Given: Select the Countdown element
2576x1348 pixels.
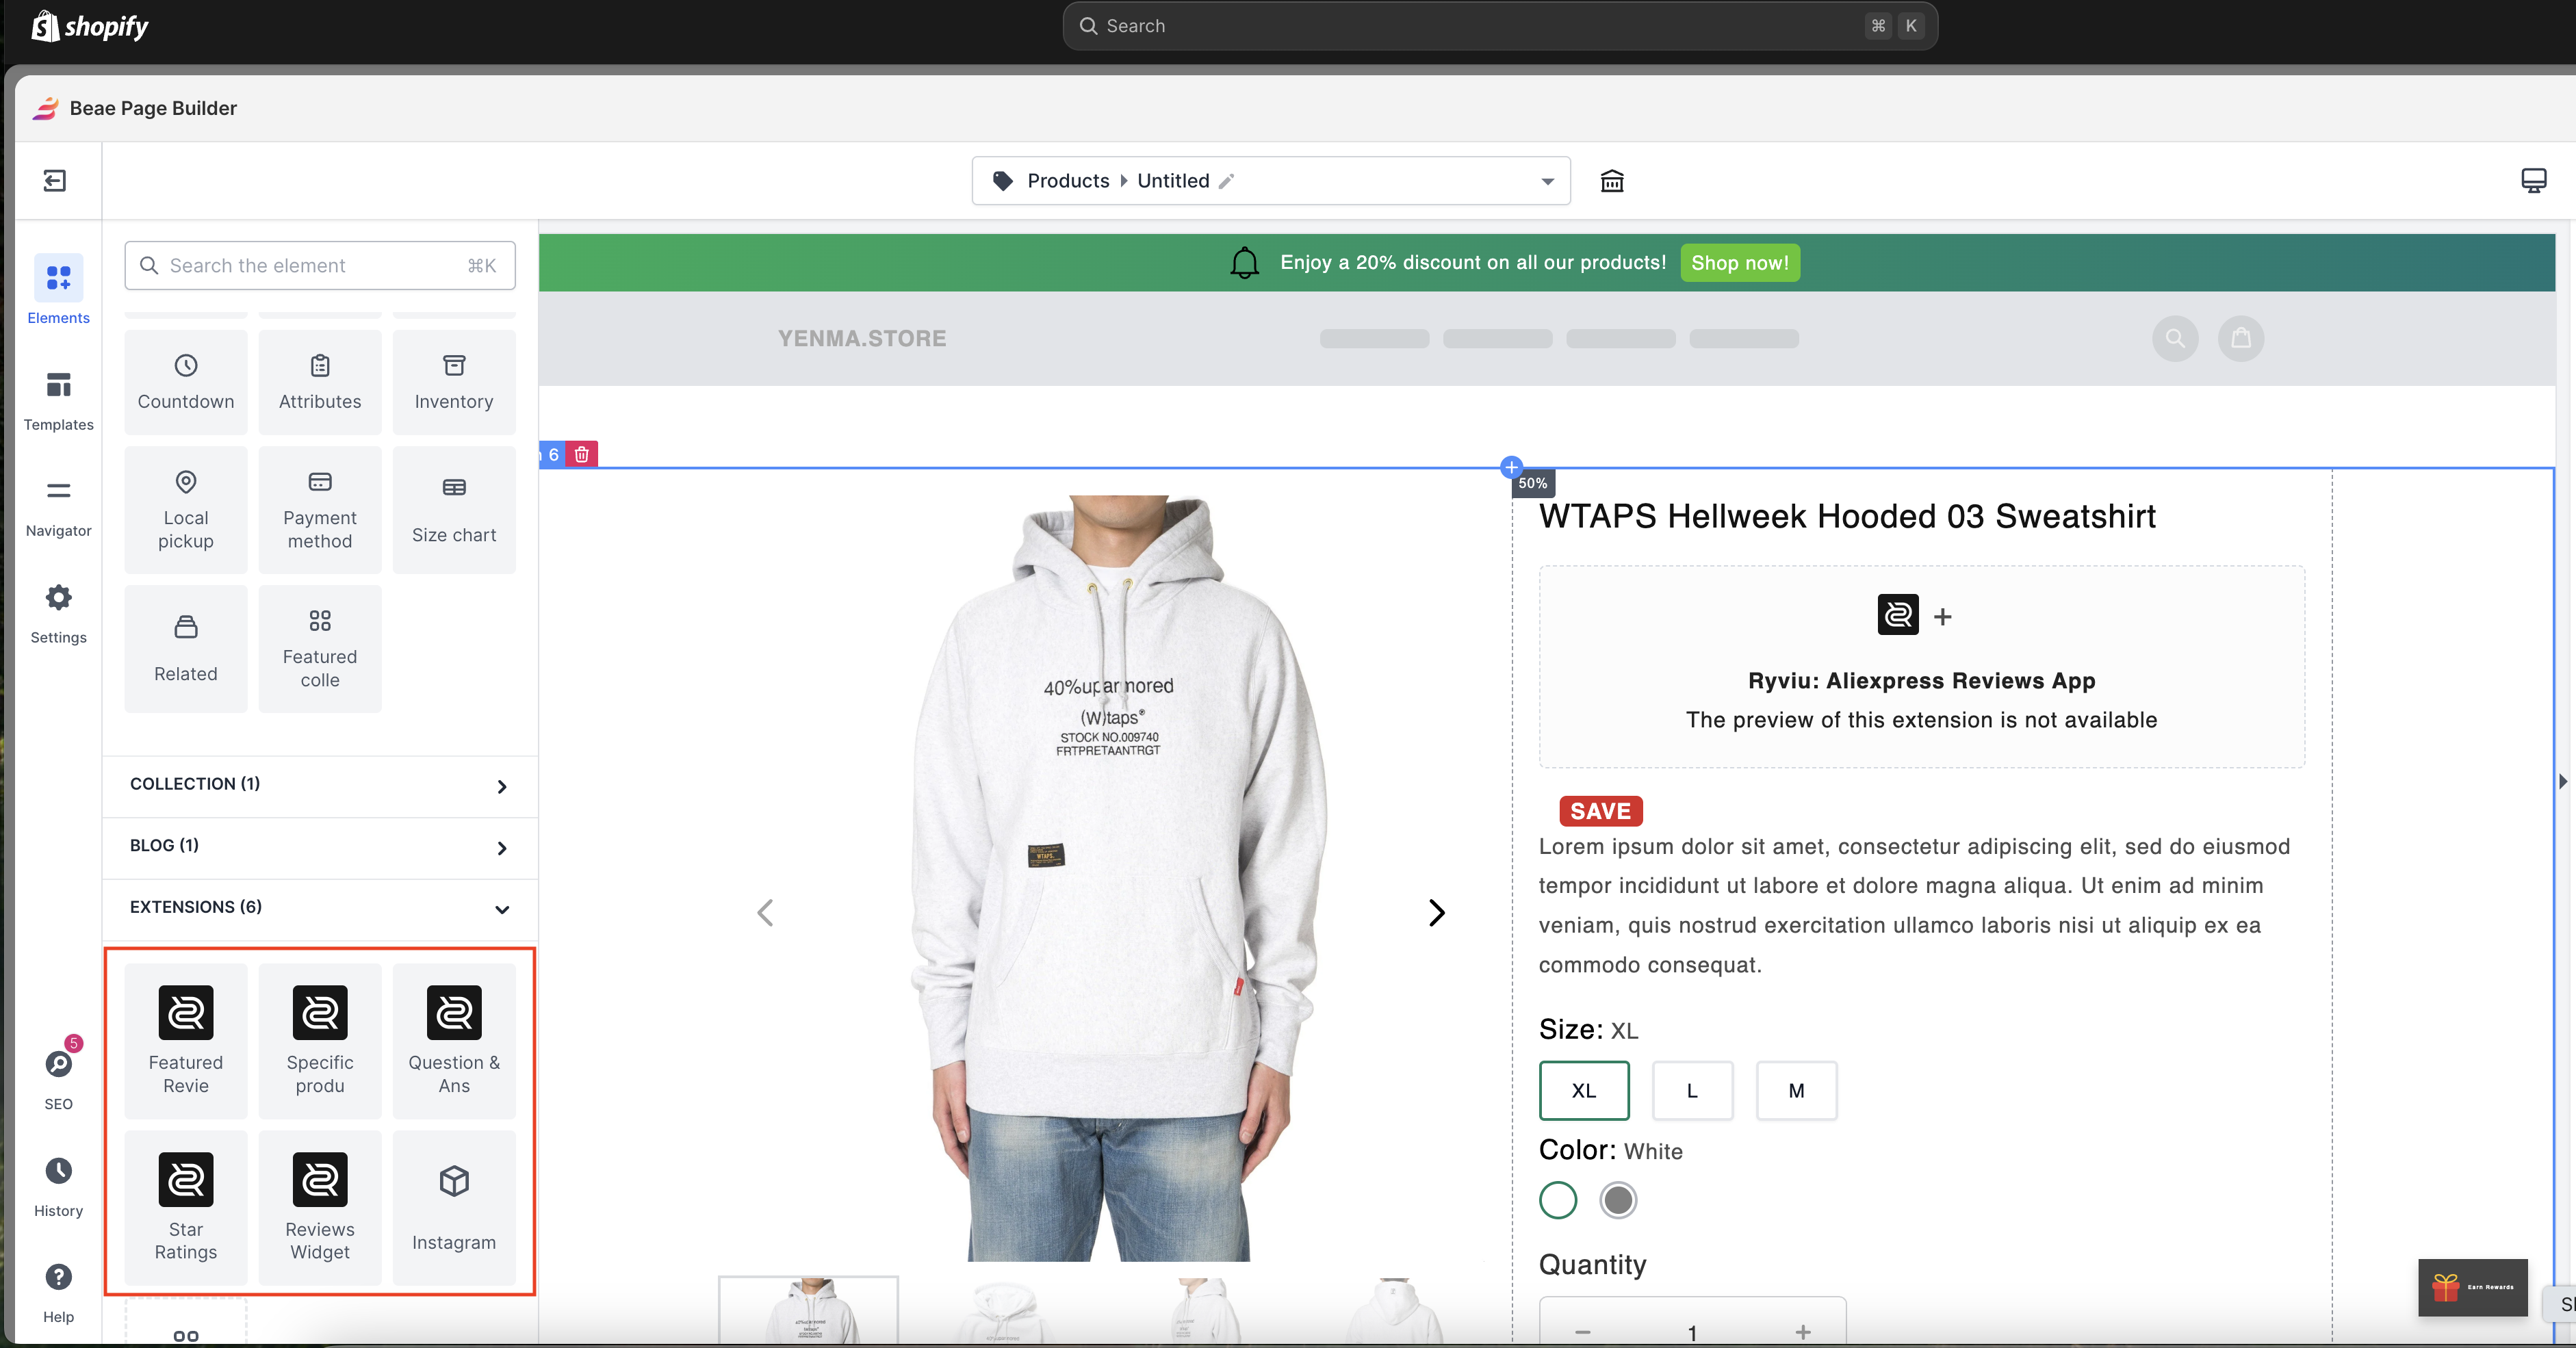Looking at the screenshot, I should coord(186,382).
